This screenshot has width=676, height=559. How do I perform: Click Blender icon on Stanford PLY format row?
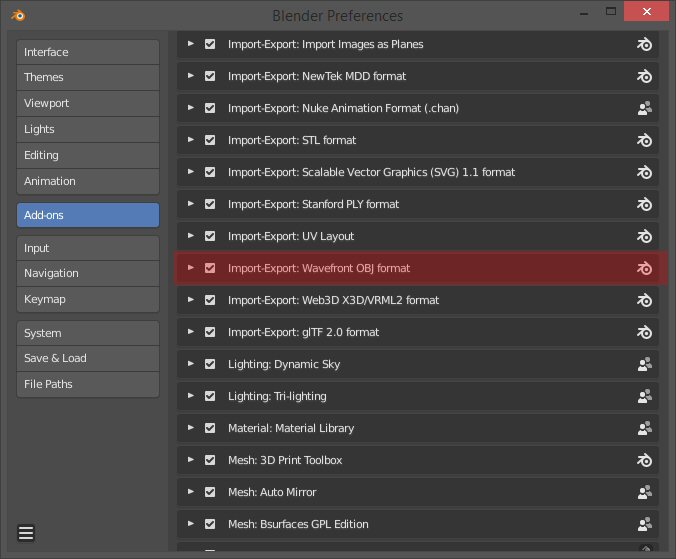click(644, 204)
